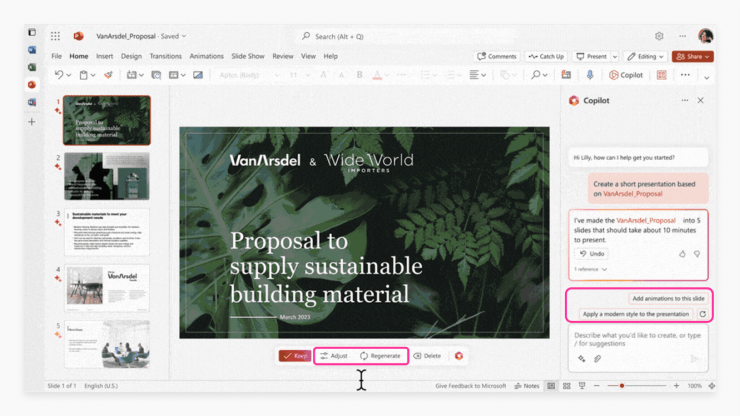The height and width of the screenshot is (416, 740).
Task: Click the attach paperclip icon
Action: [x=597, y=359]
